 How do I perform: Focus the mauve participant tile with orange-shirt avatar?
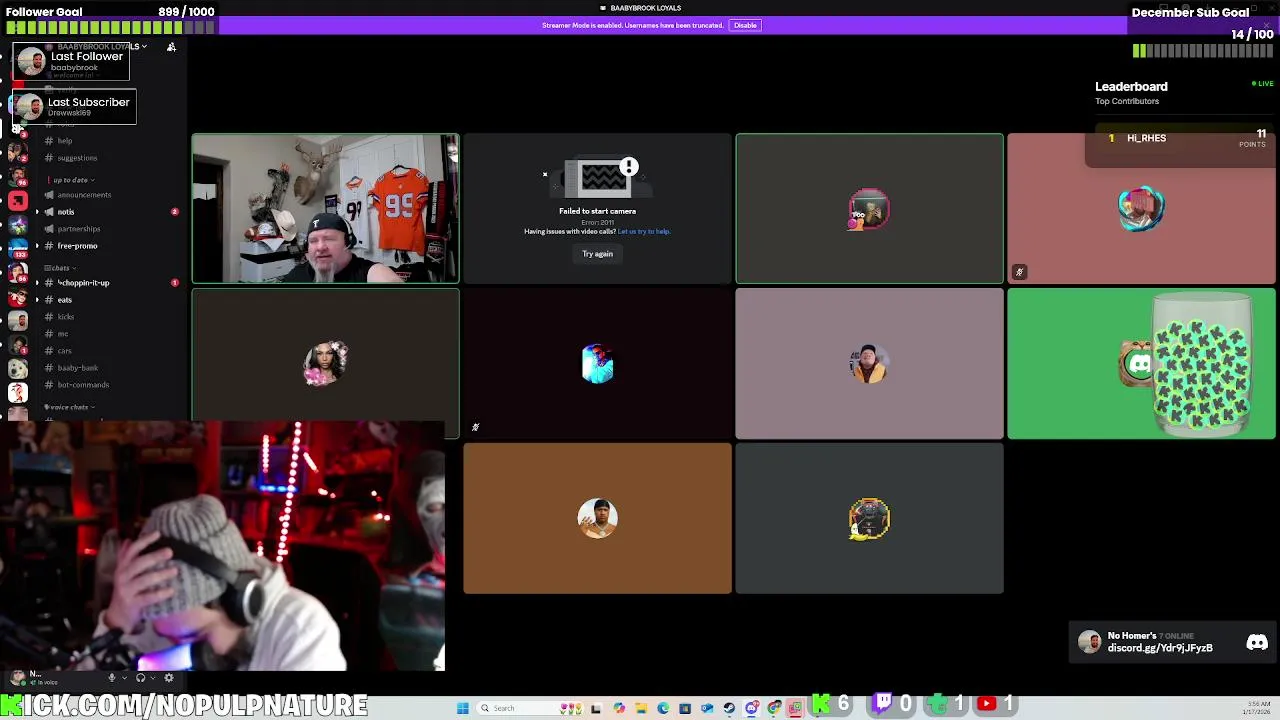pos(869,364)
